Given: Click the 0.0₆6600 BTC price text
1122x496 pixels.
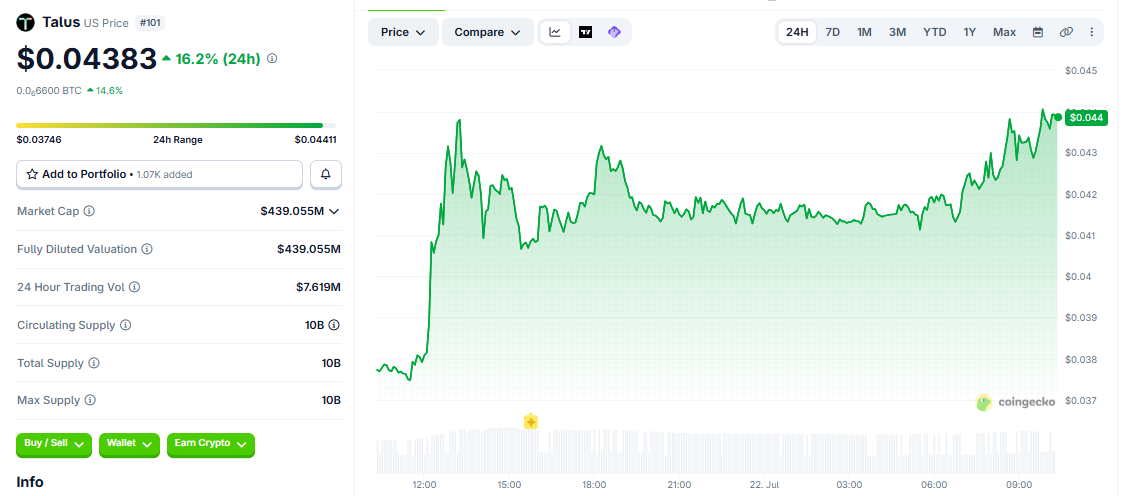Looking at the screenshot, I should coord(49,91).
